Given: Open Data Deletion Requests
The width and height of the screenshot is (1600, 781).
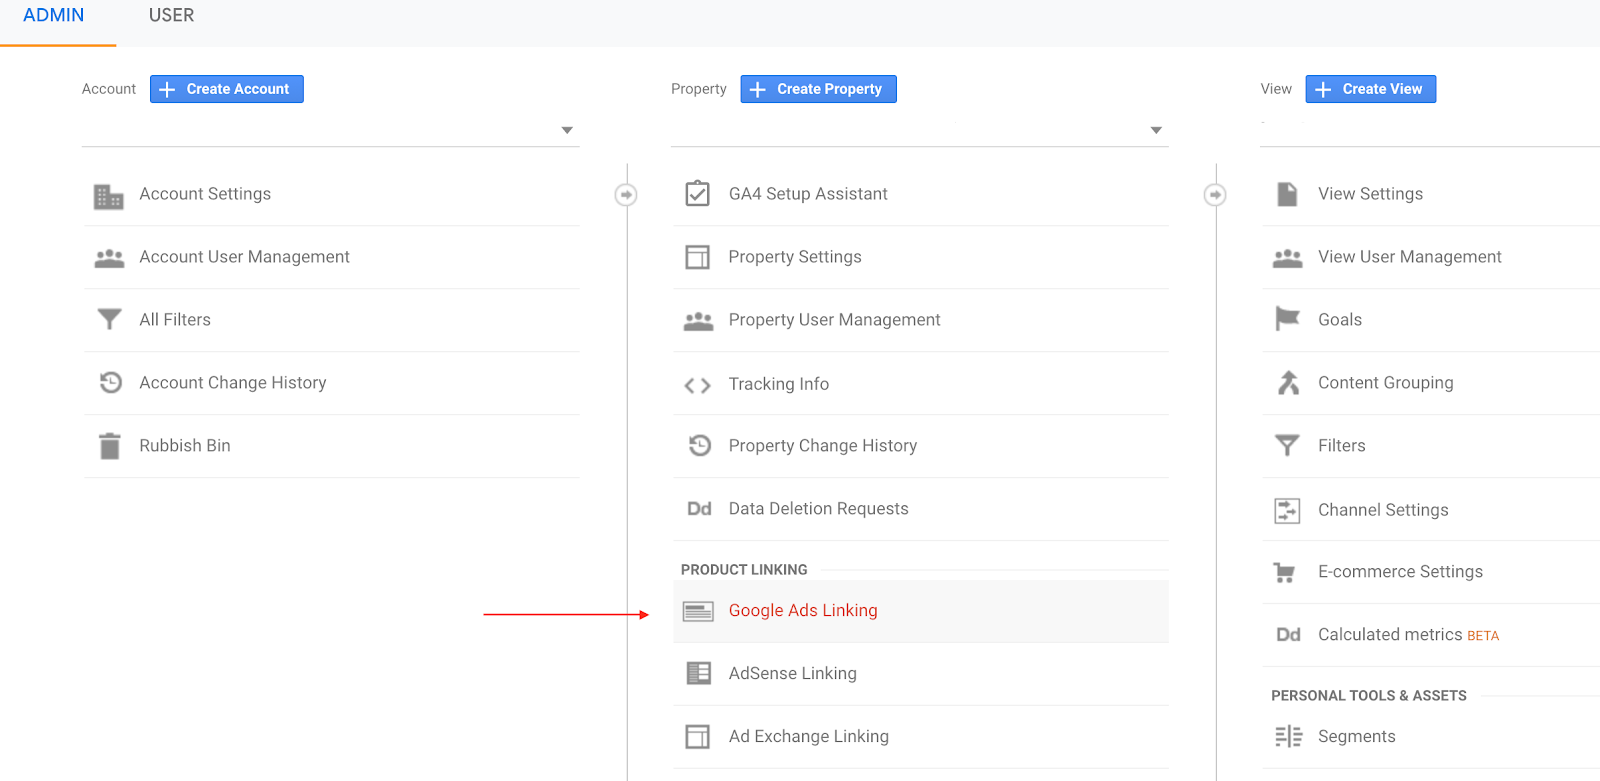Looking at the screenshot, I should 818,508.
